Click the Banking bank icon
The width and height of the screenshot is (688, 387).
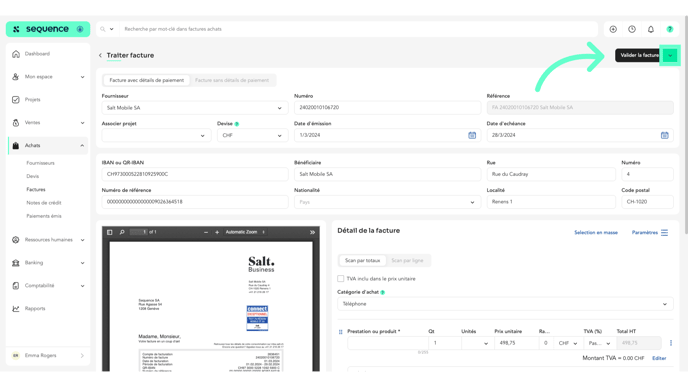(16, 263)
